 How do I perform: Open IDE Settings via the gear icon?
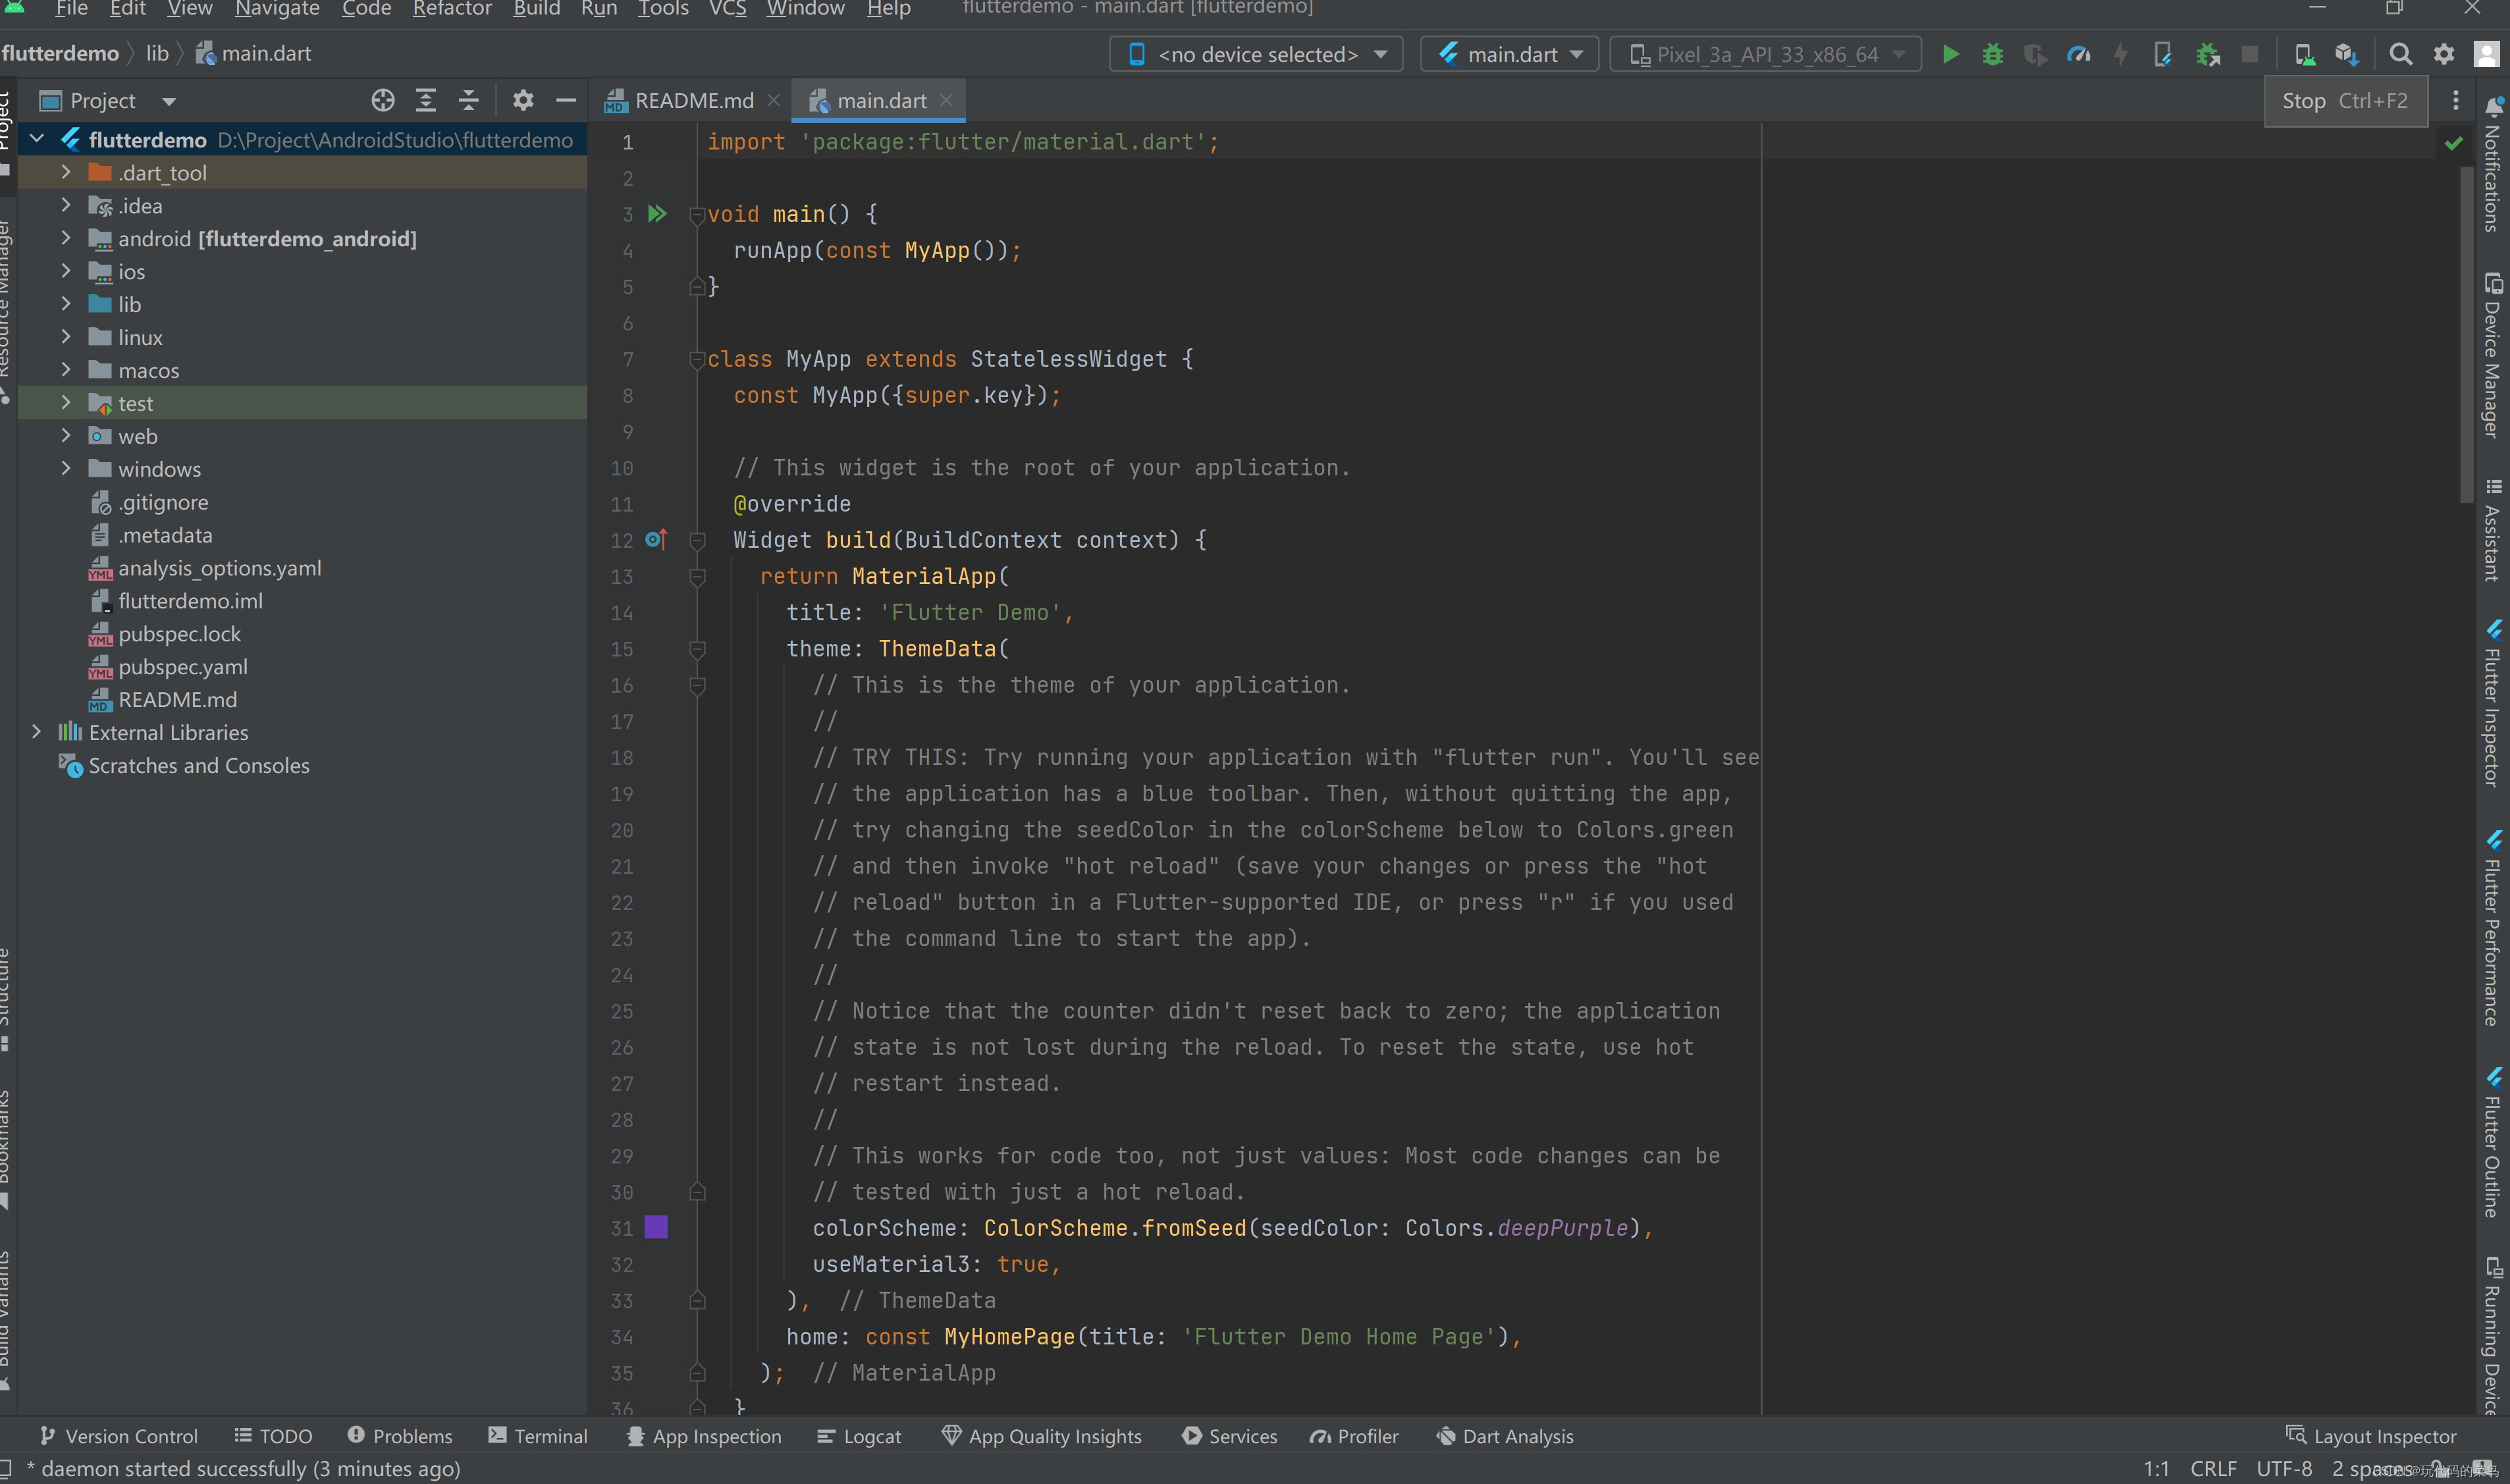click(2445, 54)
